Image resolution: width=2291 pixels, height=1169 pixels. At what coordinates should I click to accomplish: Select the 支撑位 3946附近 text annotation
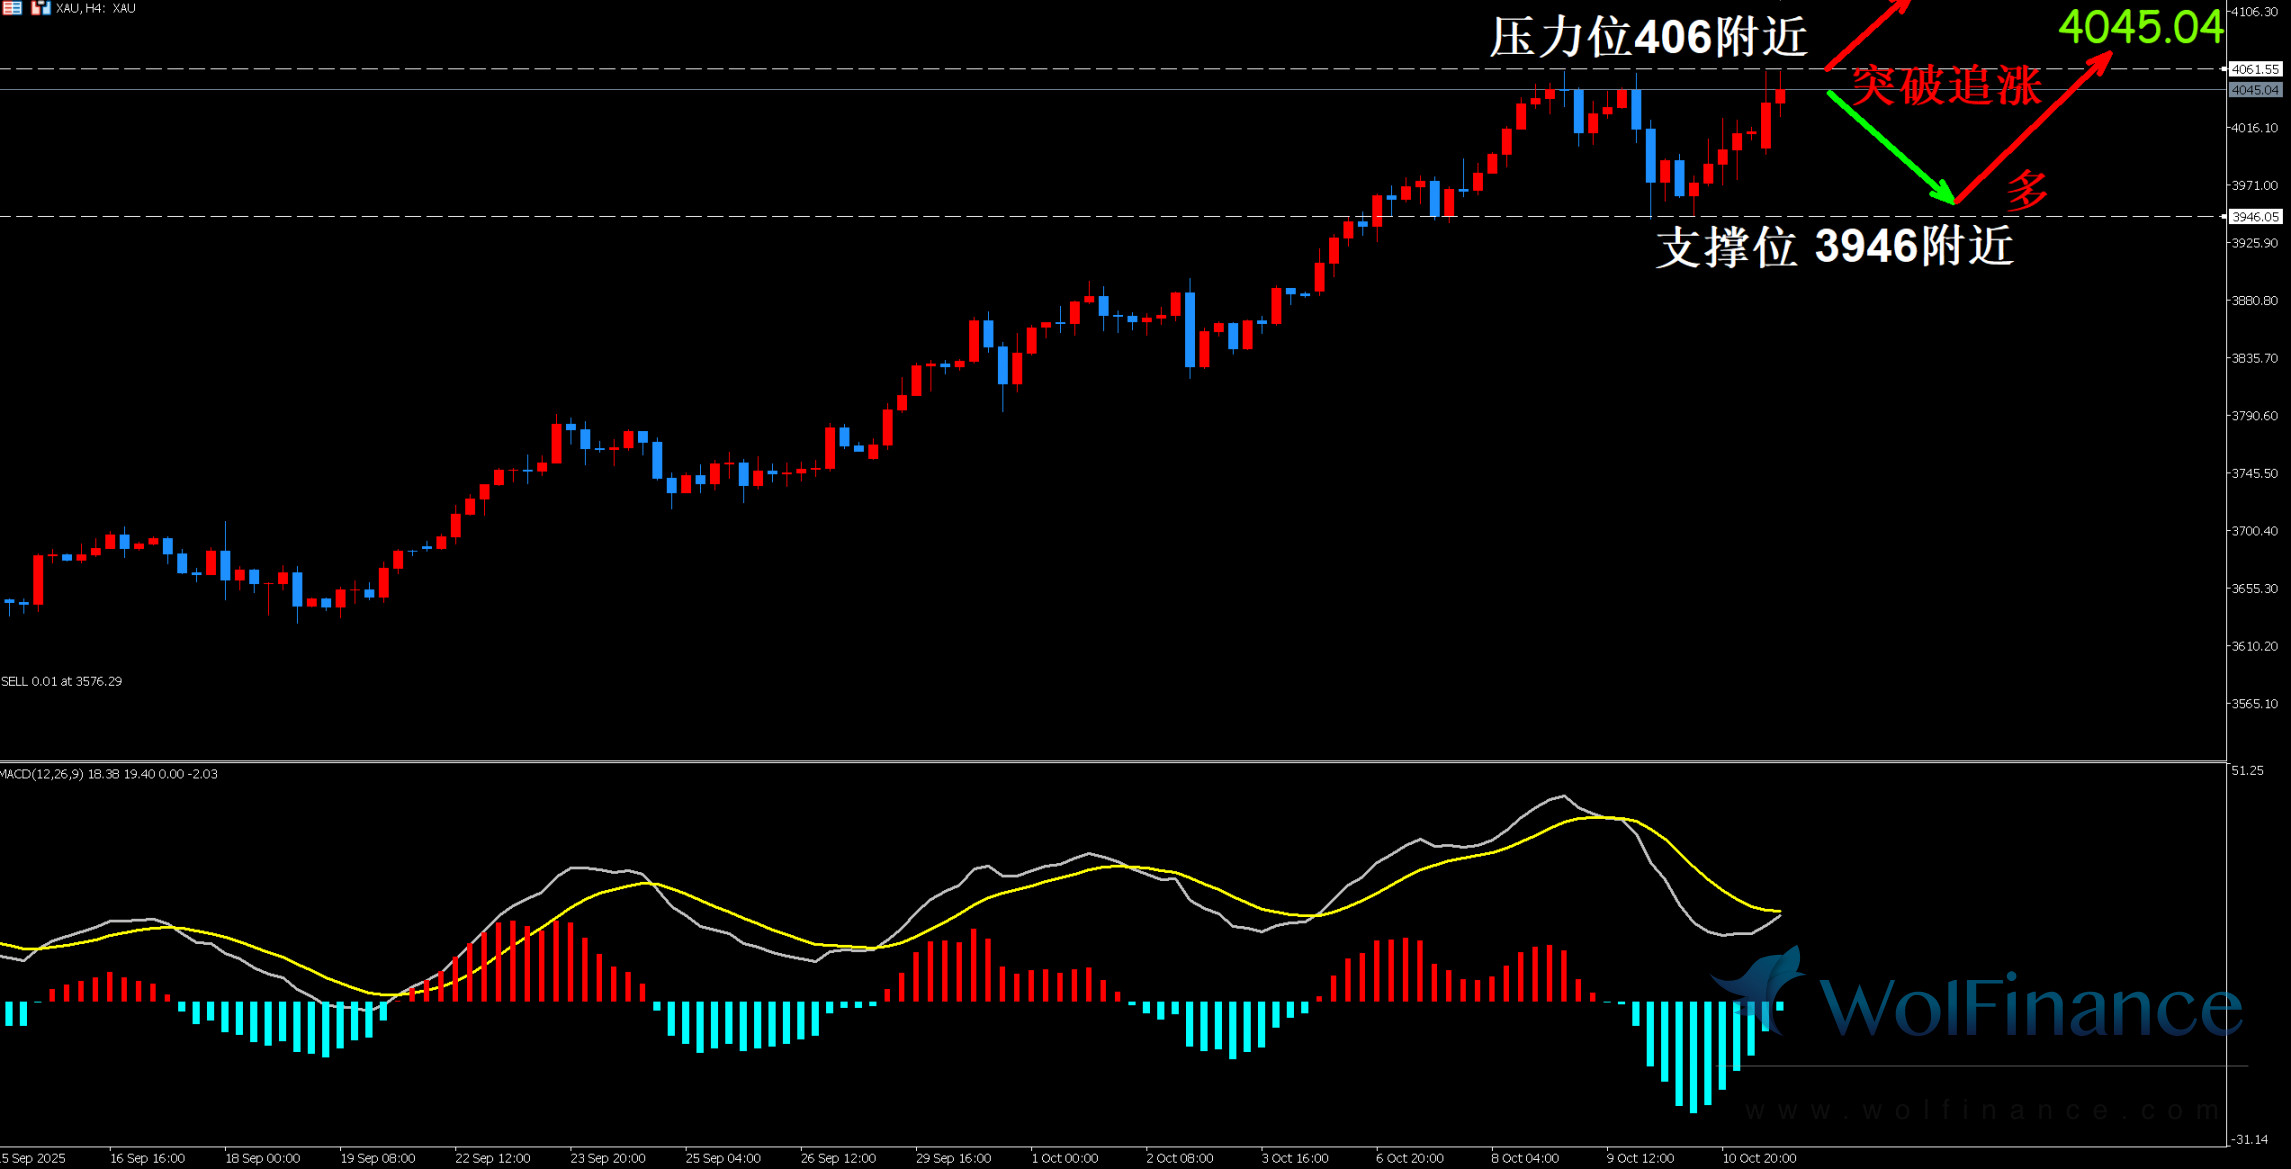tap(1834, 246)
